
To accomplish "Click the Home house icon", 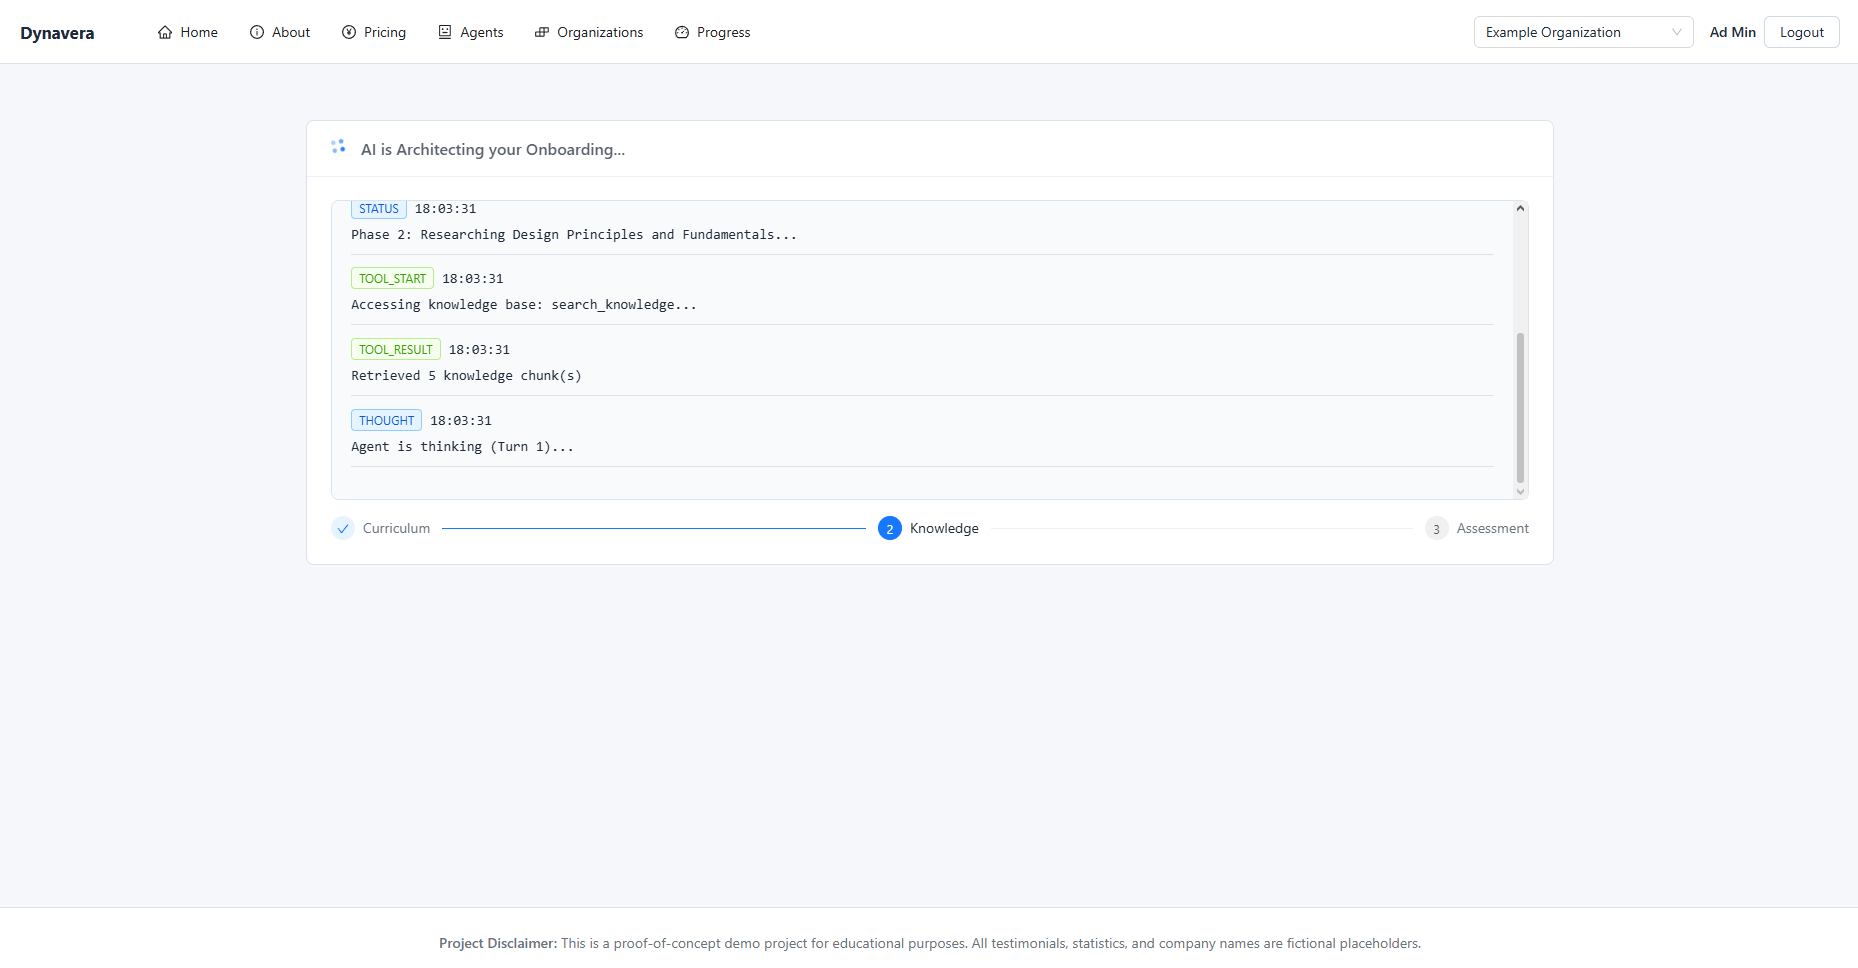I will tap(165, 32).
